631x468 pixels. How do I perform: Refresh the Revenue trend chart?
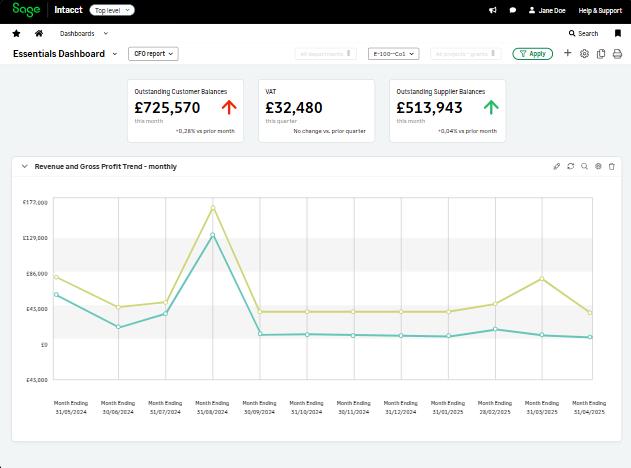click(571, 166)
